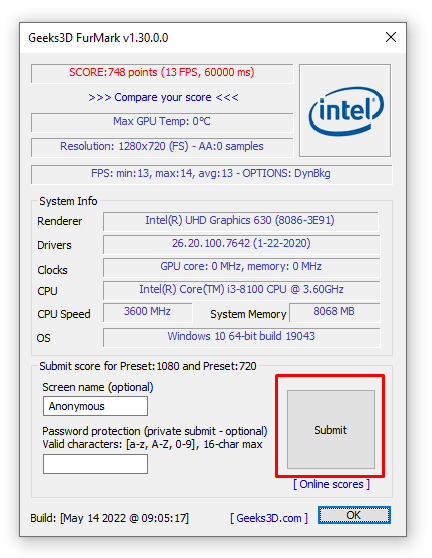This screenshot has width=432, height=558.
Task: Click the Drivers version field
Action: [242, 244]
